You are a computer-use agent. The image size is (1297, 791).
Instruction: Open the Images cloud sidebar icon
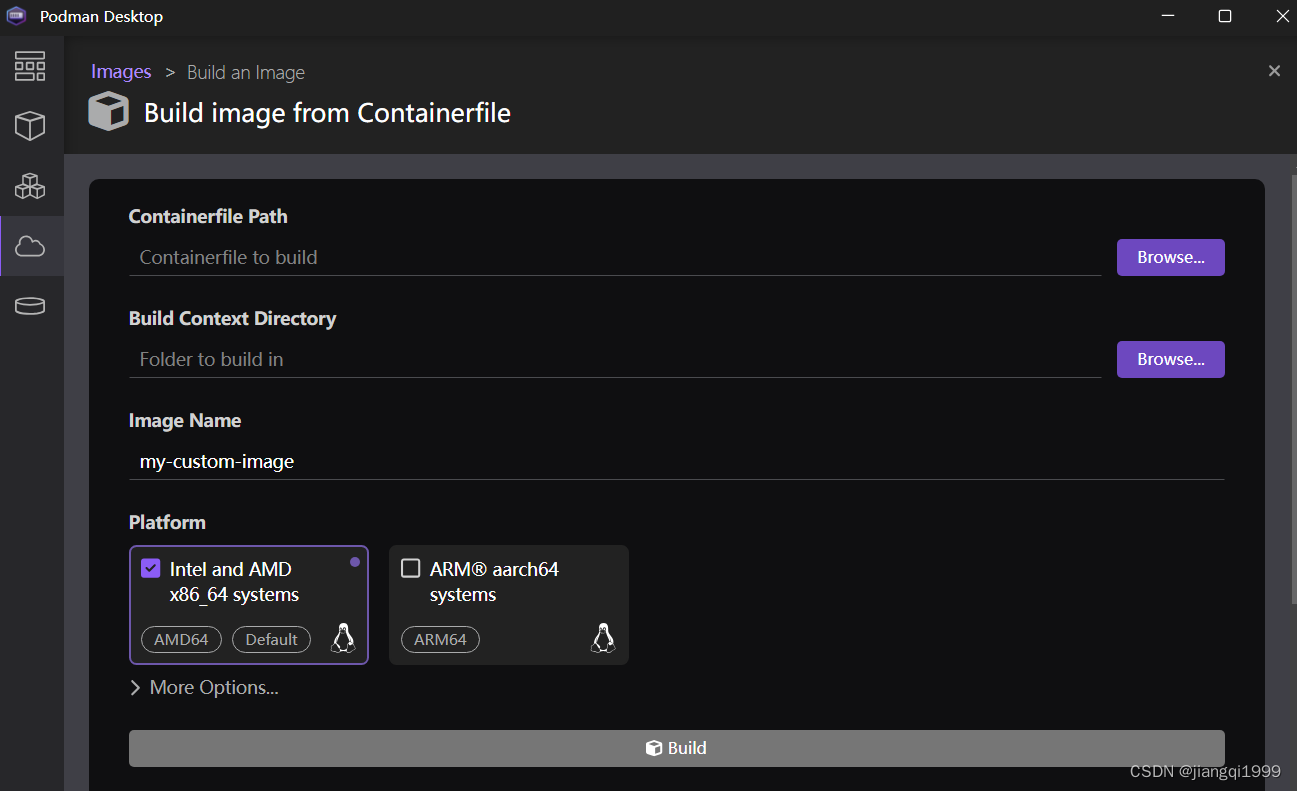[30, 246]
